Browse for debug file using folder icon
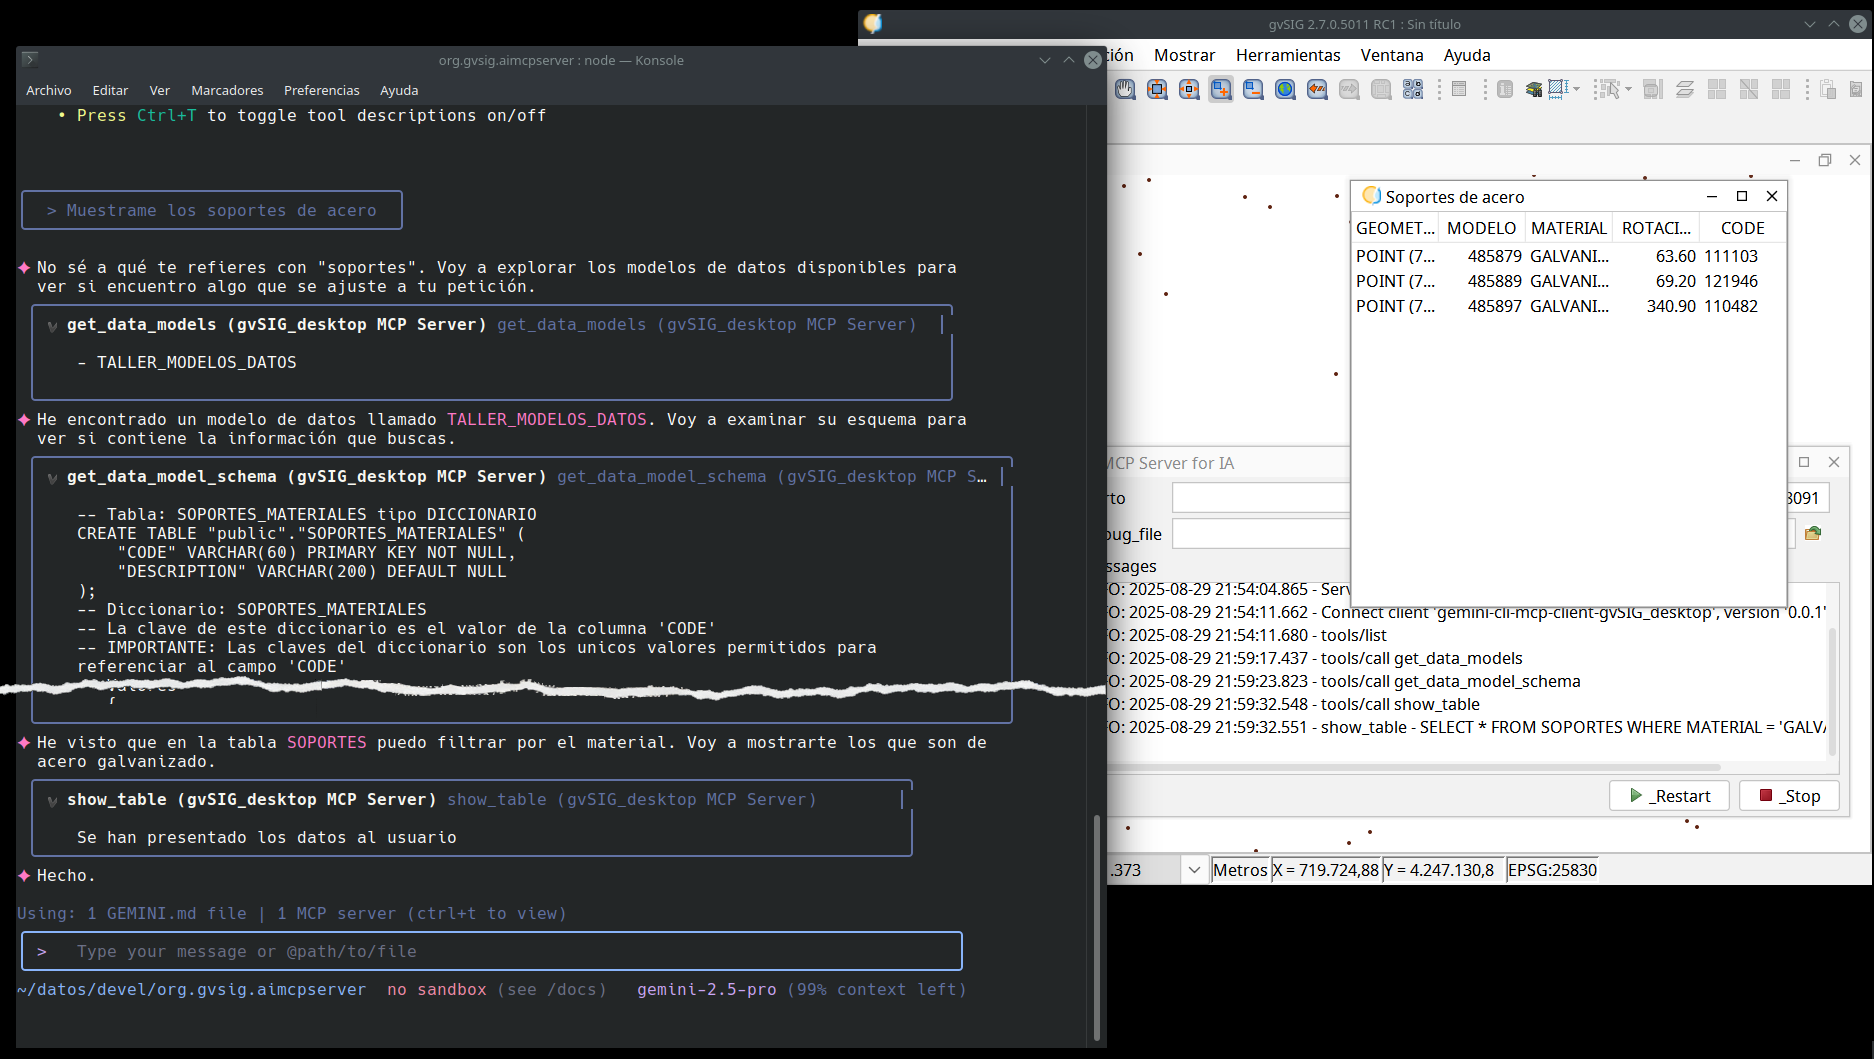The width and height of the screenshot is (1874, 1059). [1813, 534]
